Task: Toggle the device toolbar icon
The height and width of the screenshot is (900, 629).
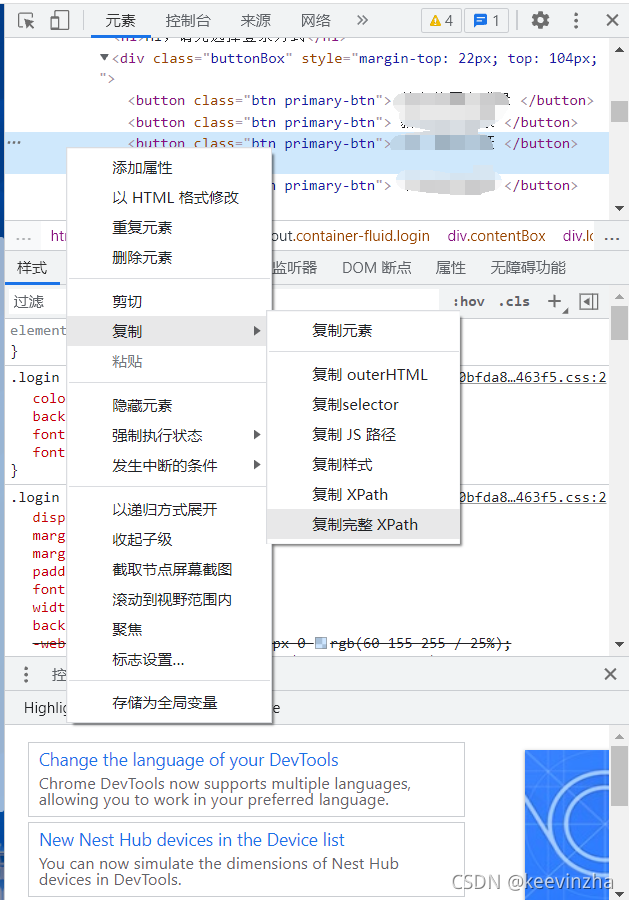Action: click(60, 20)
